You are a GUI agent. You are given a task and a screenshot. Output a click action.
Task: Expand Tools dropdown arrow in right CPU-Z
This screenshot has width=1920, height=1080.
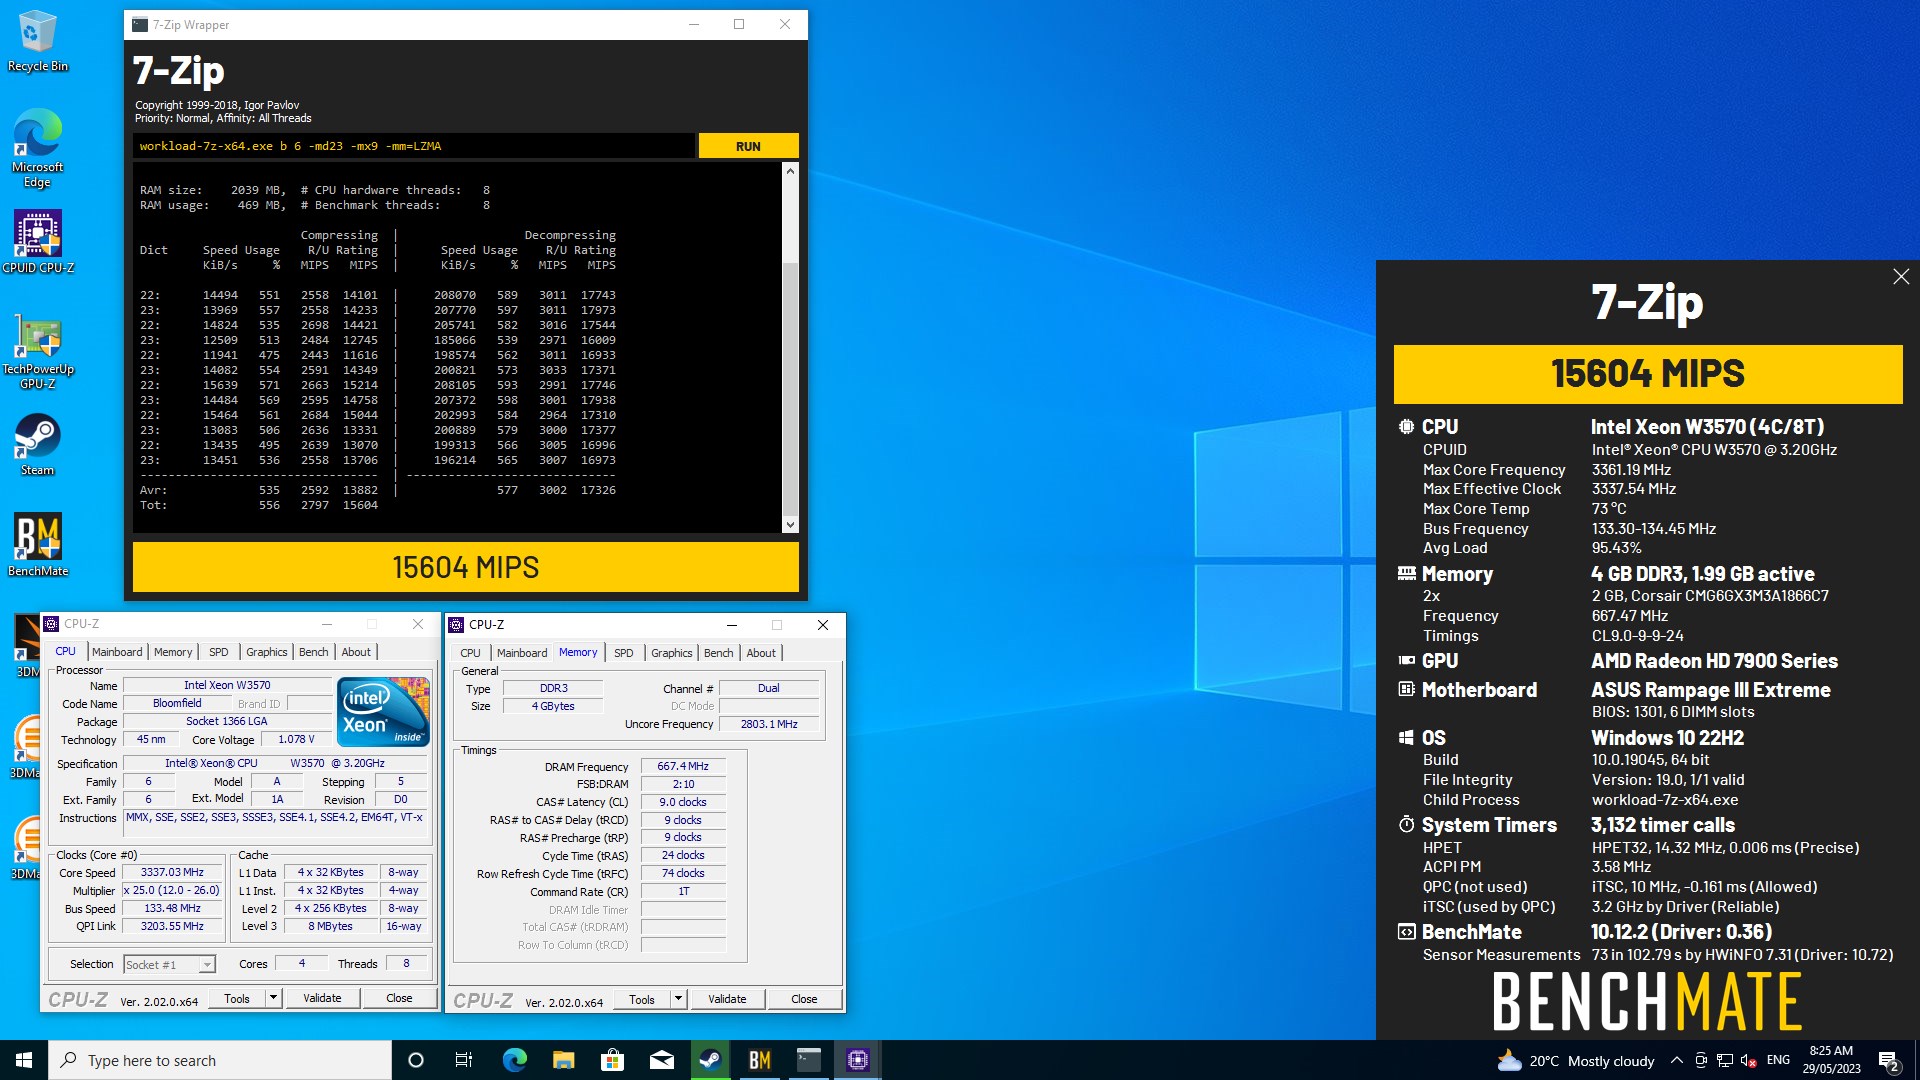point(678,1000)
